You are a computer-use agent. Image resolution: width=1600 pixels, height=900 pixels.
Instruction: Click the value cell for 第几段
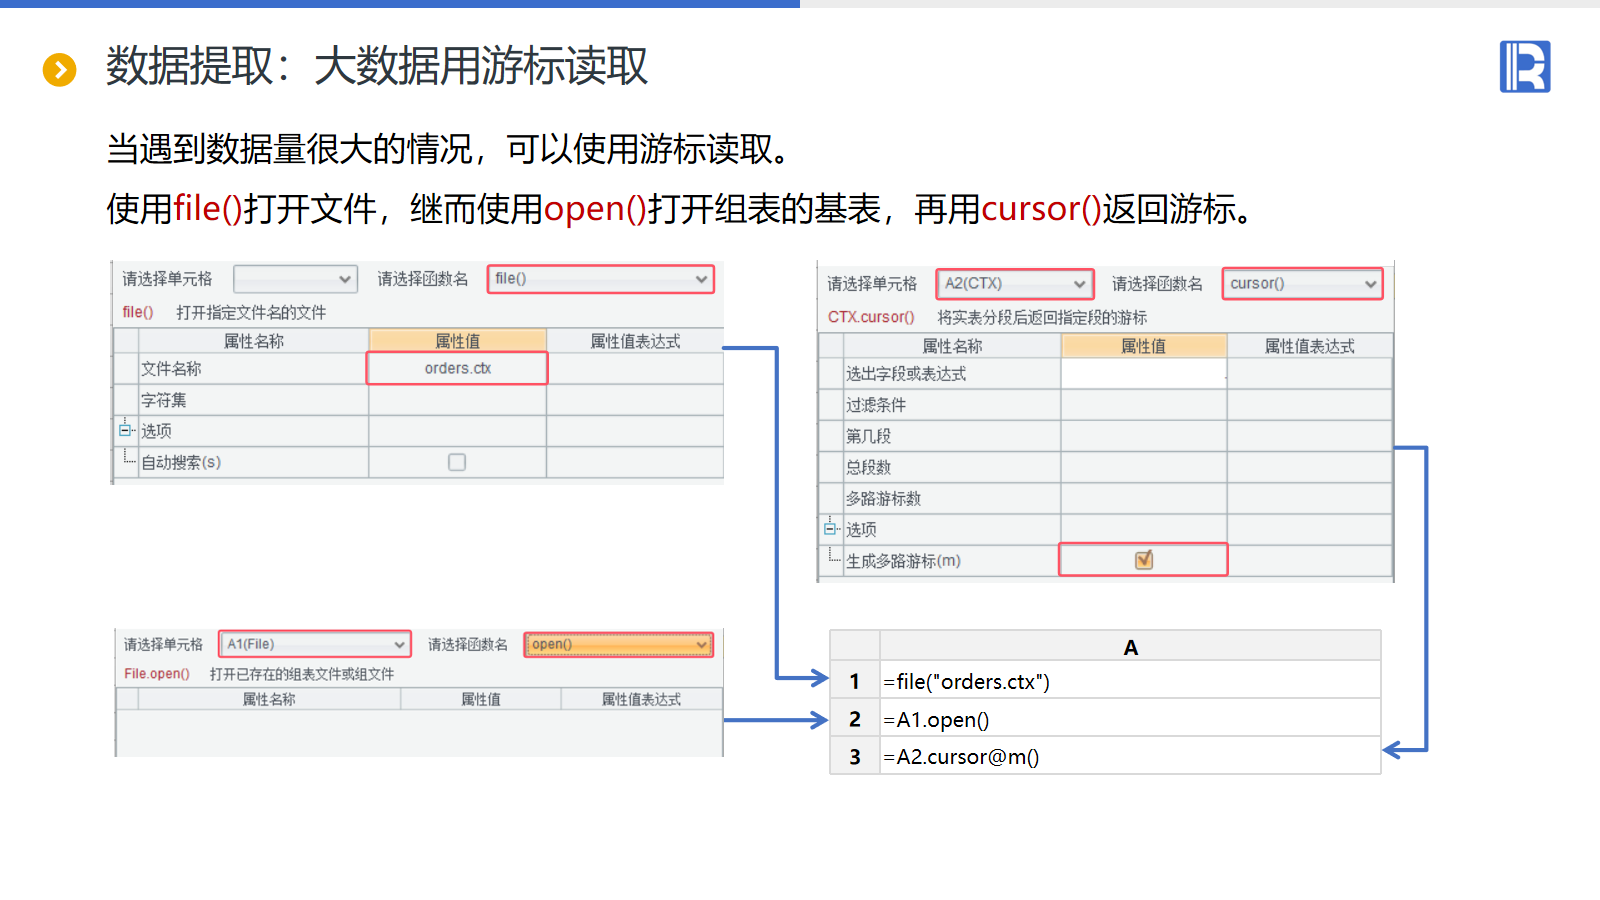(x=1144, y=436)
